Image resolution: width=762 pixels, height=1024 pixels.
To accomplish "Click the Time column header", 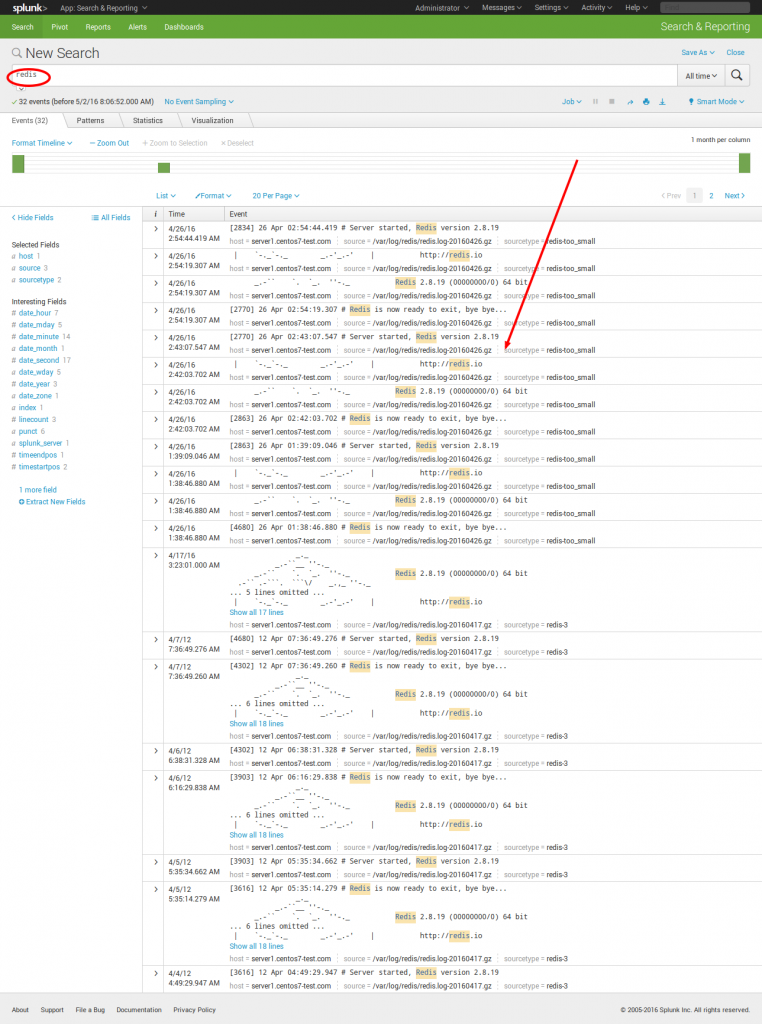I will (x=177, y=214).
